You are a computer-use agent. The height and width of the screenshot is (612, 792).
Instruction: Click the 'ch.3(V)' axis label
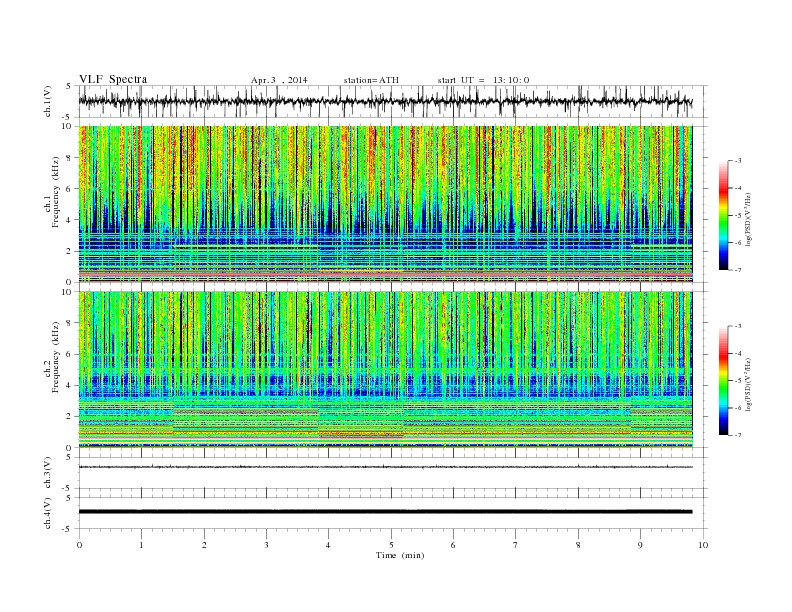[48, 472]
